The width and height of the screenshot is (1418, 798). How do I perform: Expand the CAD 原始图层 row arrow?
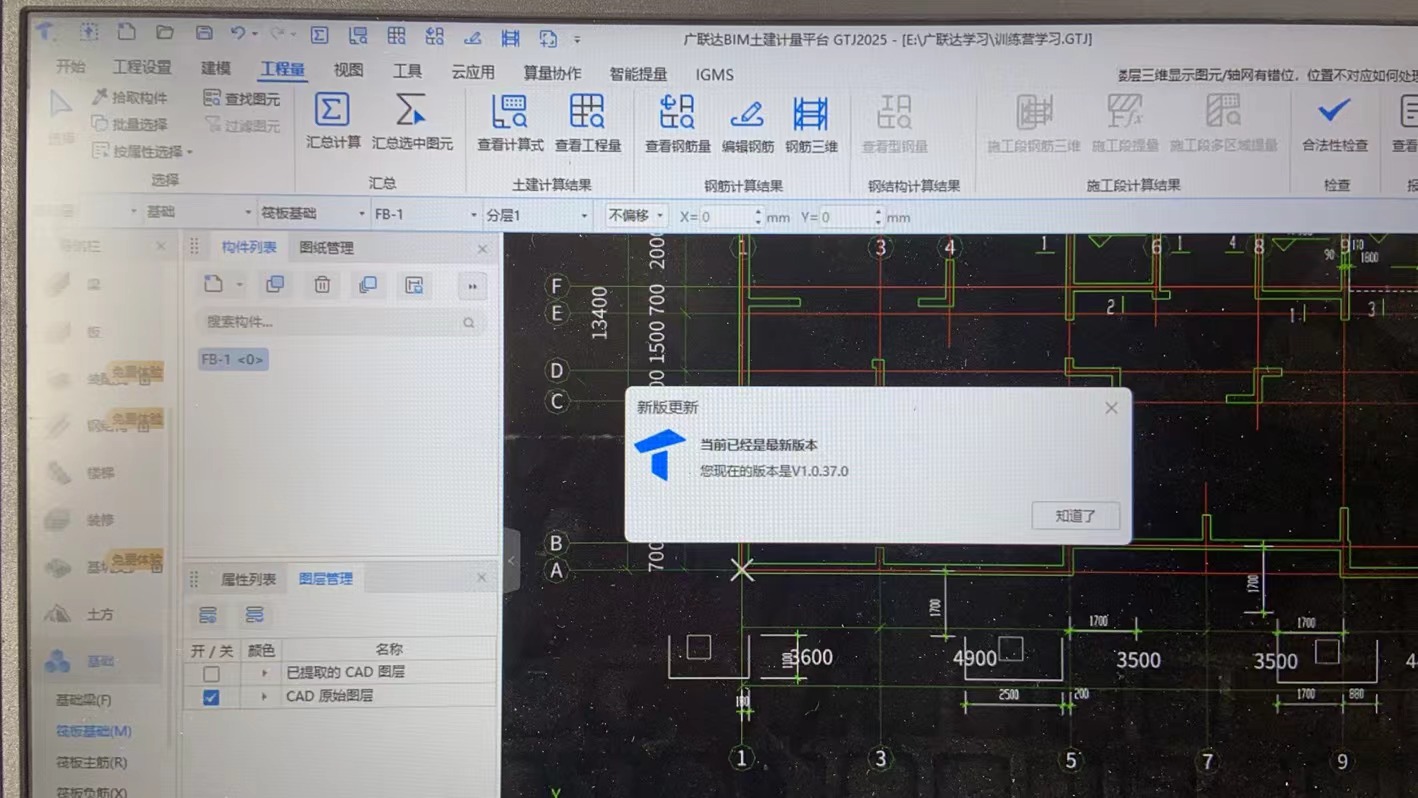point(265,696)
